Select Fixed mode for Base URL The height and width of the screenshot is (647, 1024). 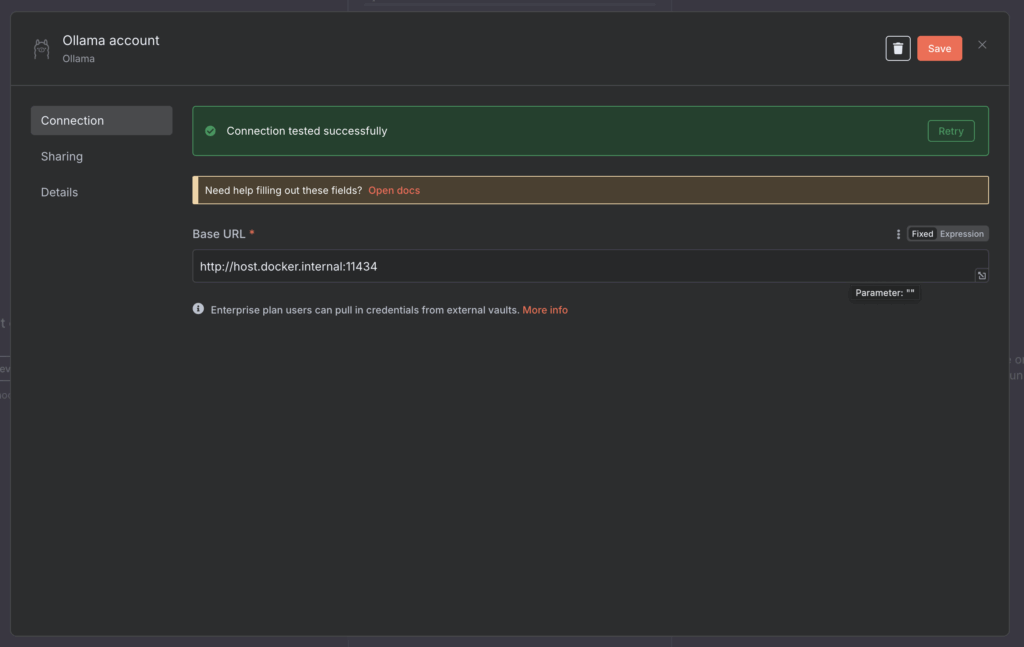pos(922,234)
